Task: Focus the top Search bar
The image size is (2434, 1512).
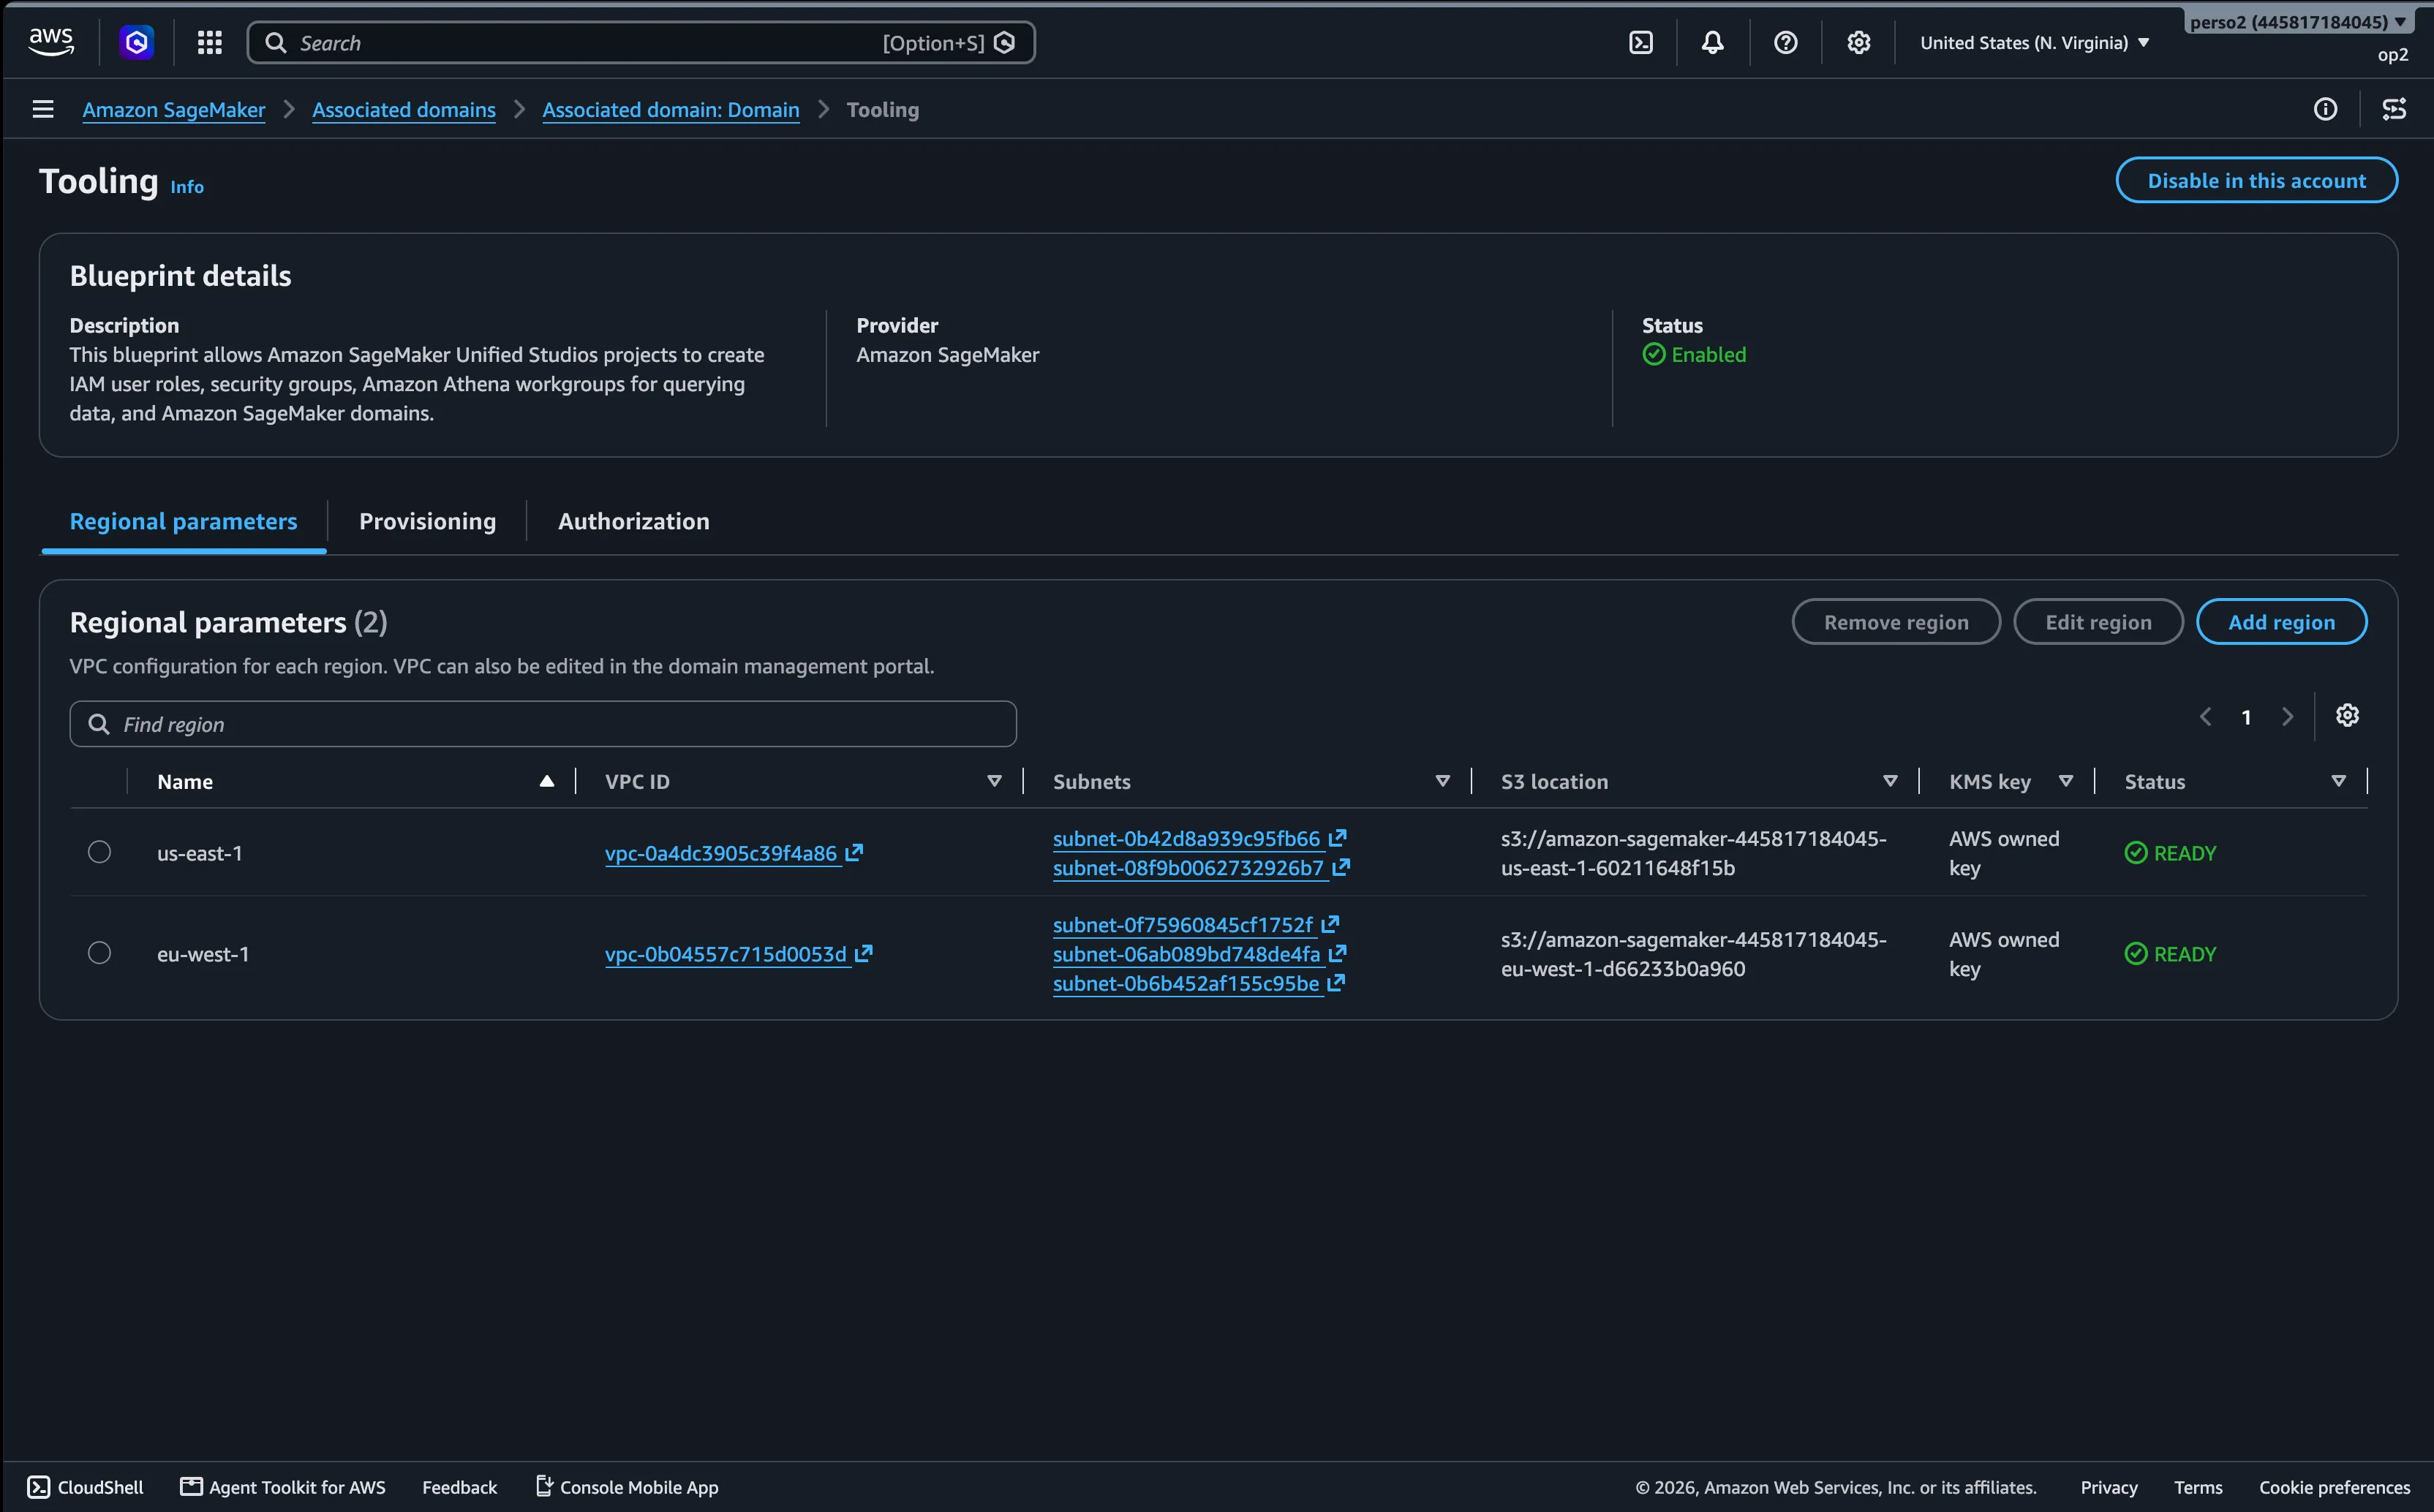Action: pos(641,42)
